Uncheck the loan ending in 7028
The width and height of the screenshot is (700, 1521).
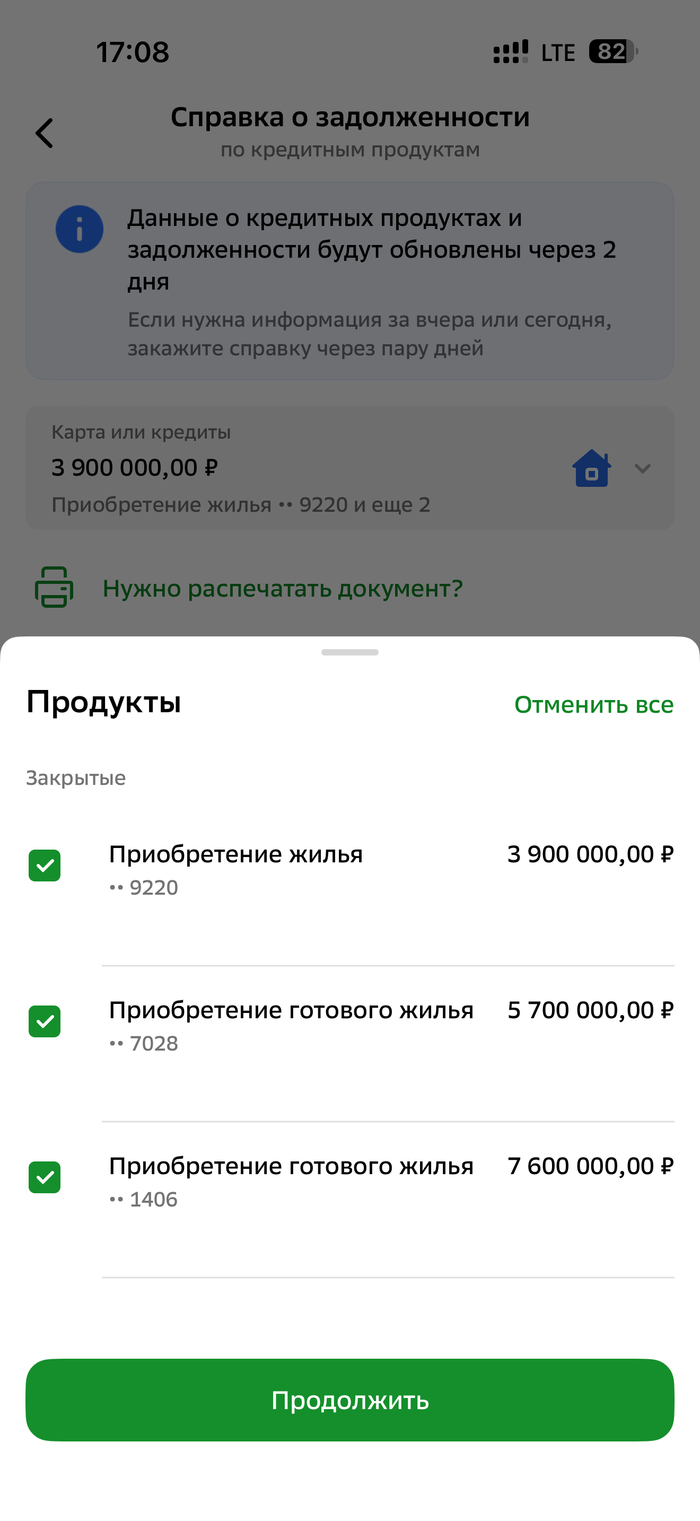pyautogui.click(x=45, y=1022)
